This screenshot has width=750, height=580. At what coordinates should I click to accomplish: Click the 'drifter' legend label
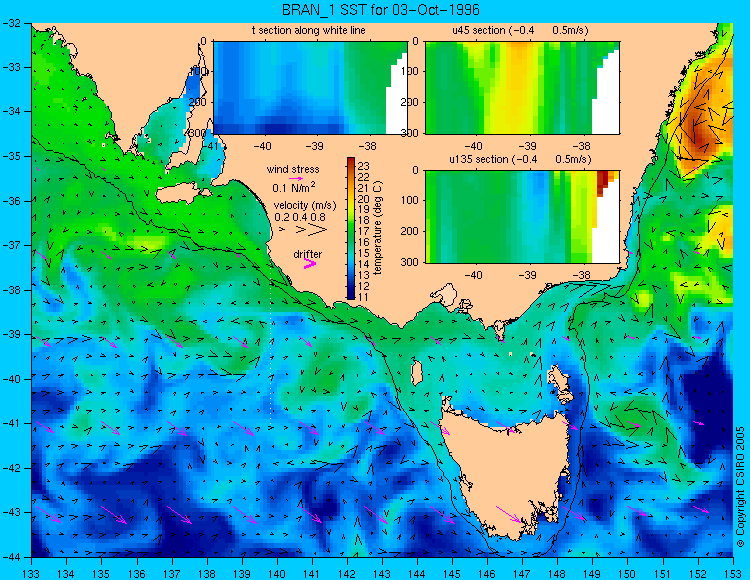tap(308, 254)
